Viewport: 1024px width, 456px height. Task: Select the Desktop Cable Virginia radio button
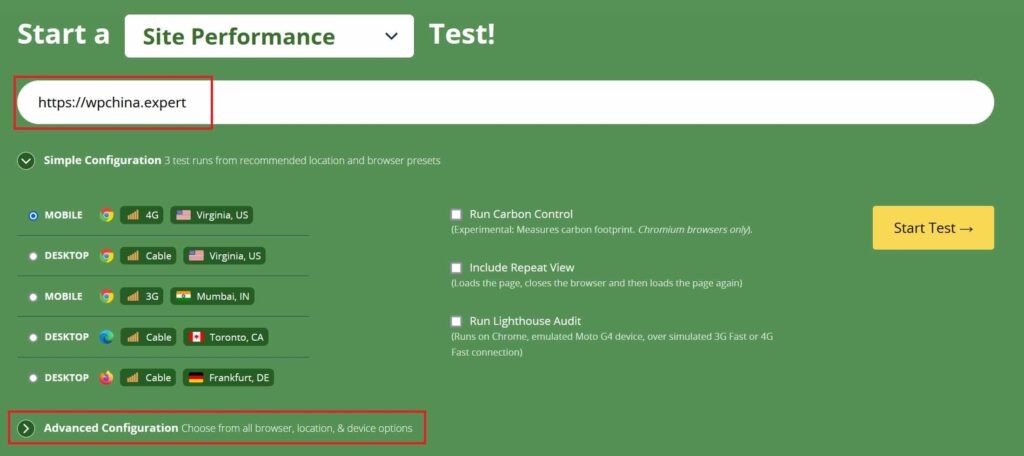(x=33, y=256)
